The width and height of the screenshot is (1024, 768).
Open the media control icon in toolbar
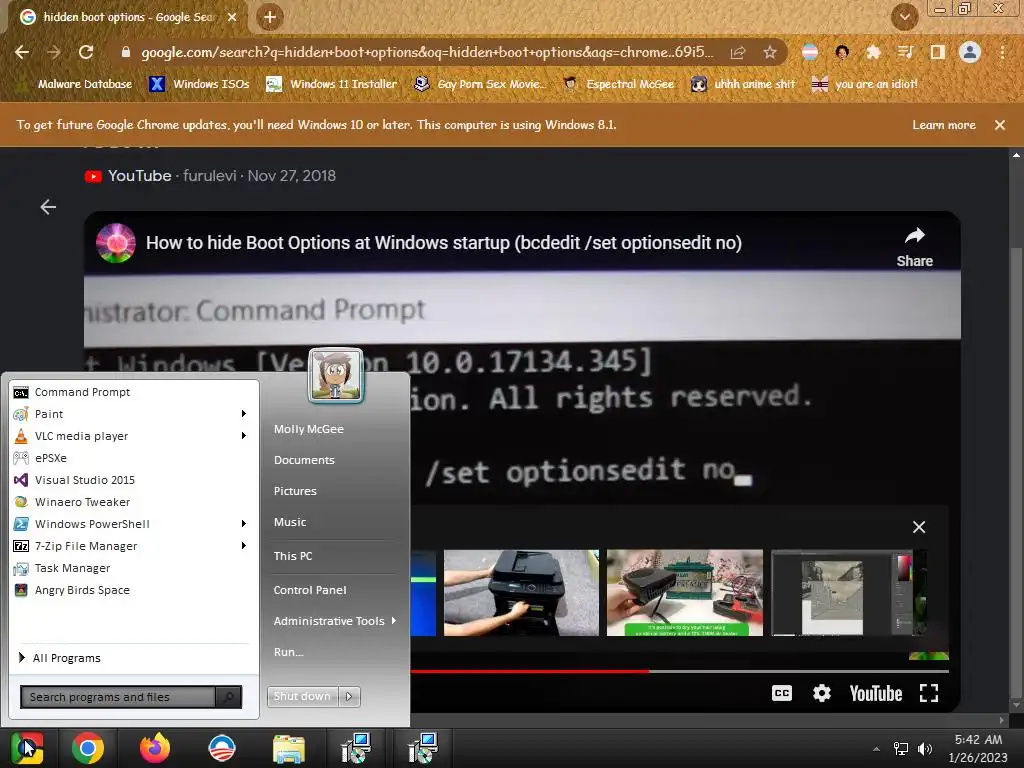coord(906,52)
